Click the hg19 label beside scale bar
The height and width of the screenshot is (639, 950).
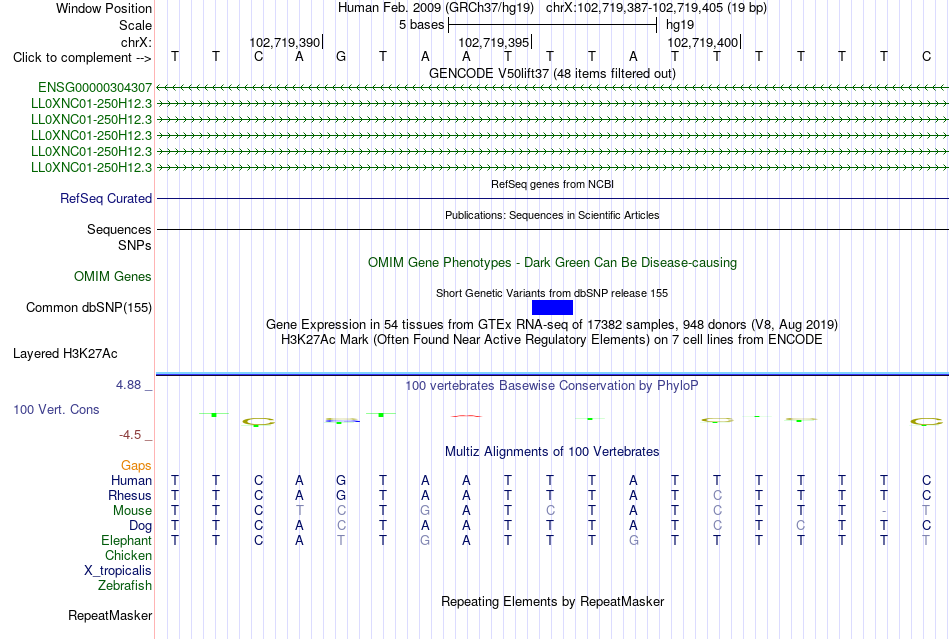[680, 25]
